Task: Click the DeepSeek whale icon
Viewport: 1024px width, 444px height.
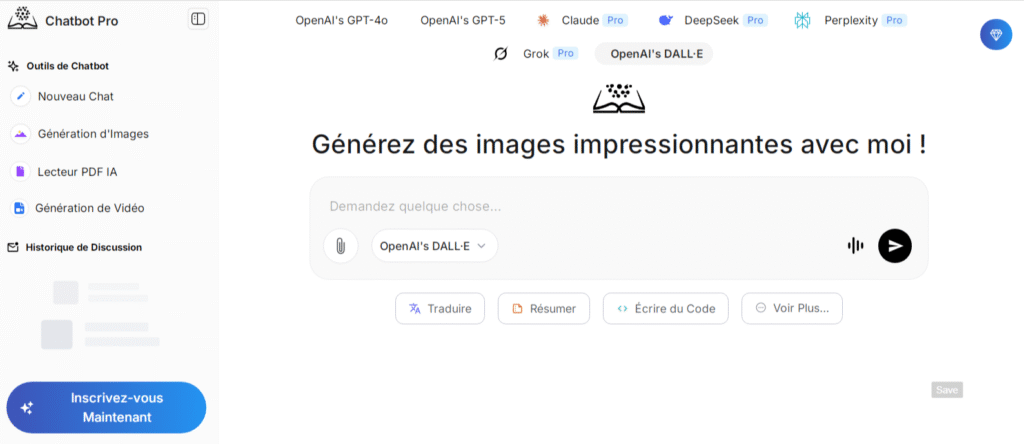Action: (x=665, y=20)
